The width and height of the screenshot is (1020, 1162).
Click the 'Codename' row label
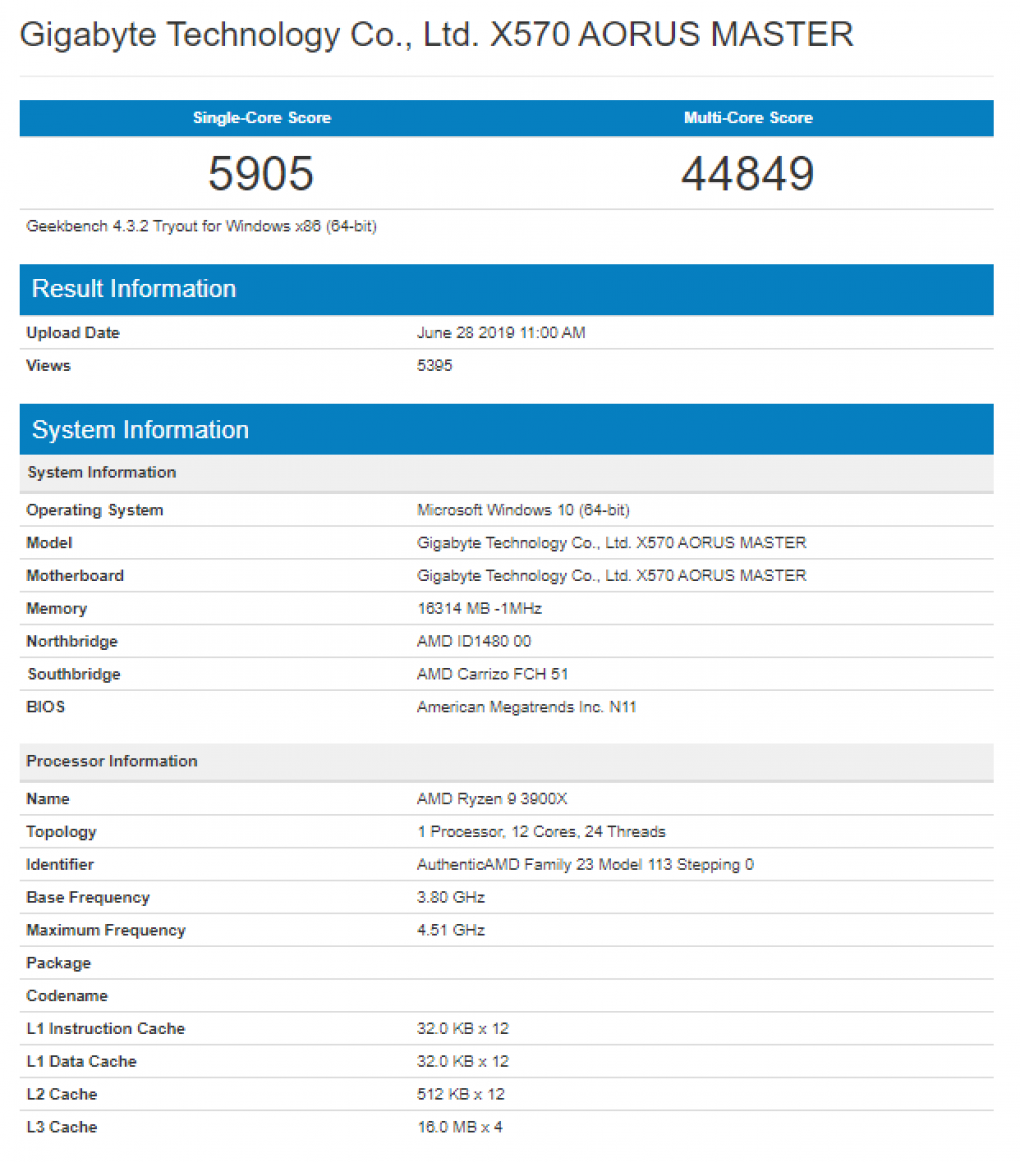point(67,996)
